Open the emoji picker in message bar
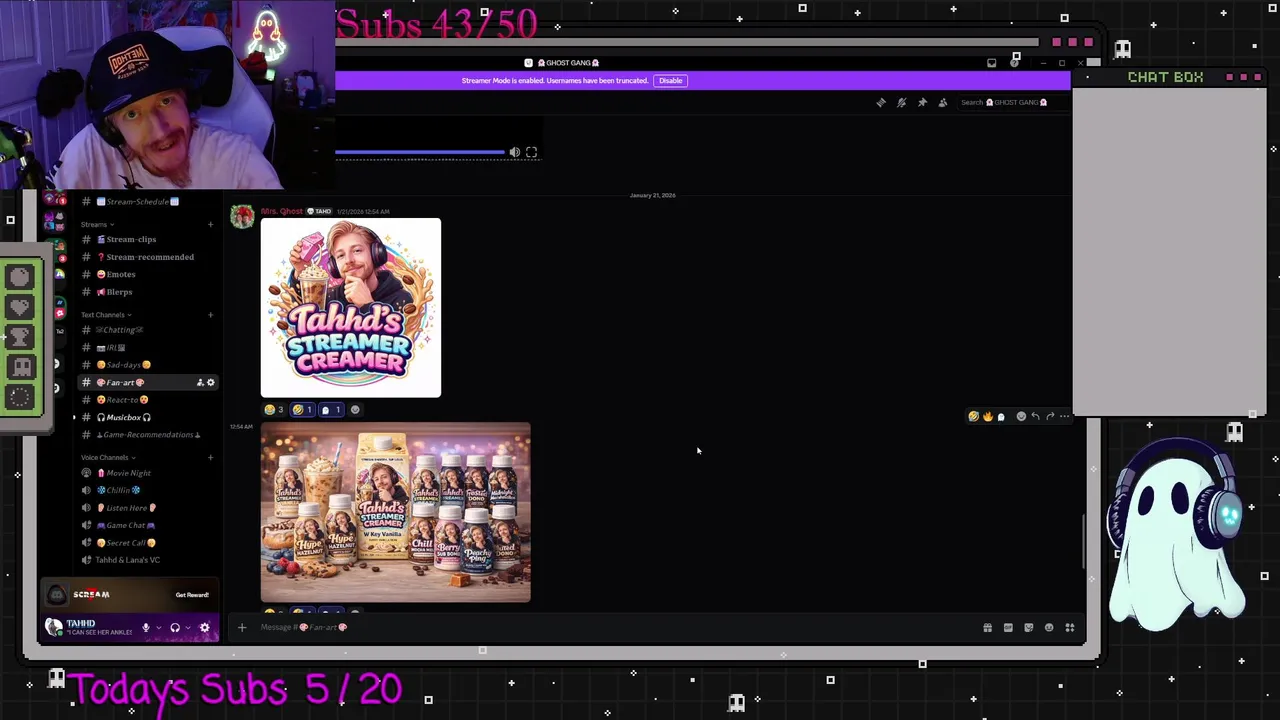Image resolution: width=1280 pixels, height=720 pixels. [1049, 627]
